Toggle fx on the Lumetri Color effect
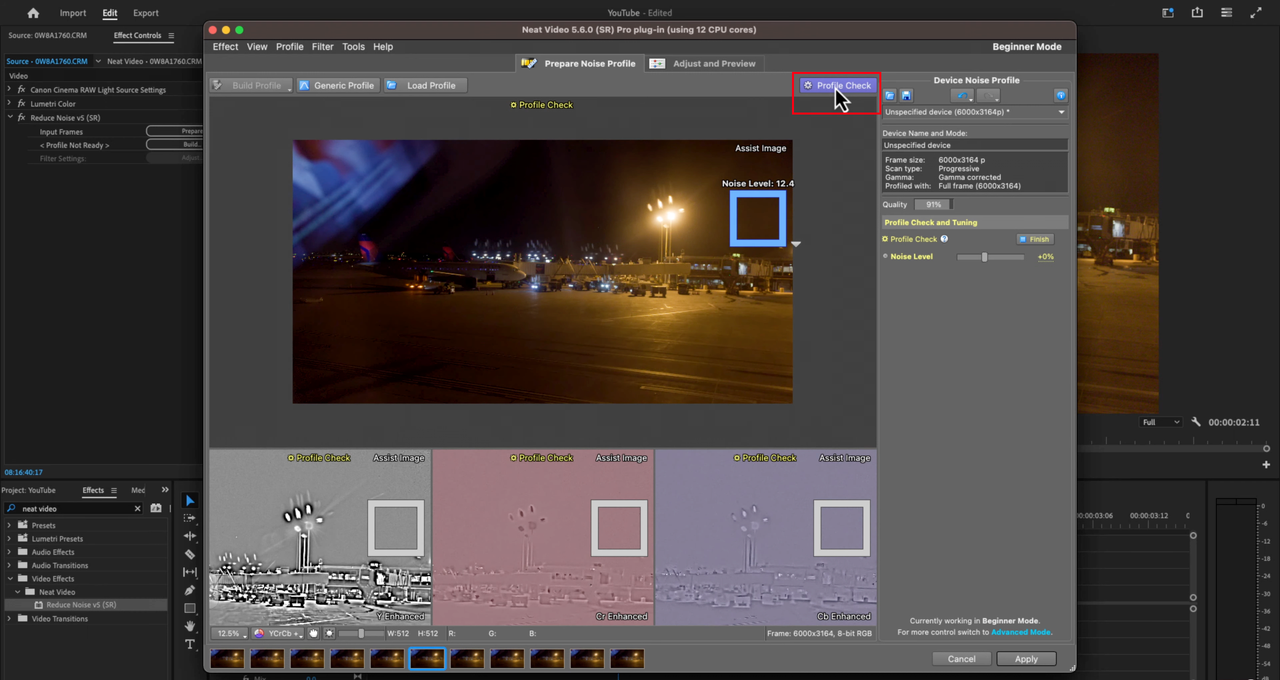Viewport: 1280px width, 680px height. click(x=21, y=104)
